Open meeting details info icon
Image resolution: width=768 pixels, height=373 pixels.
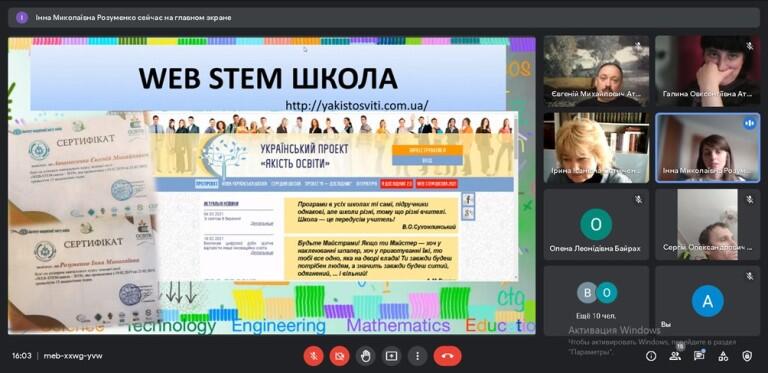(x=651, y=356)
